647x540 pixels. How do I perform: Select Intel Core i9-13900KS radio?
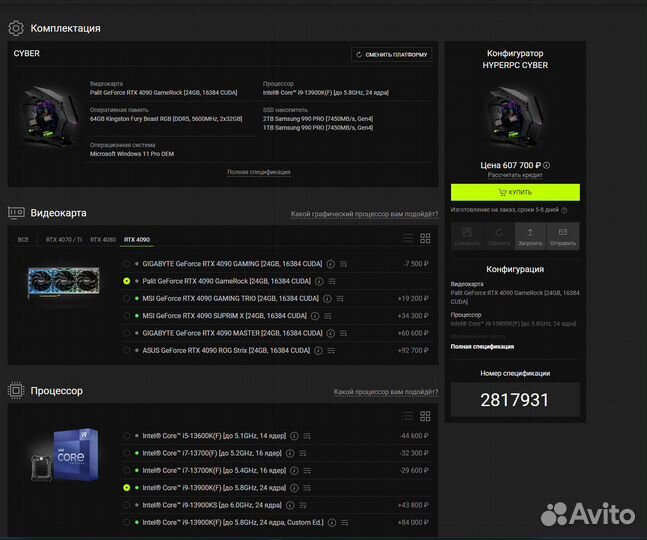click(126, 505)
